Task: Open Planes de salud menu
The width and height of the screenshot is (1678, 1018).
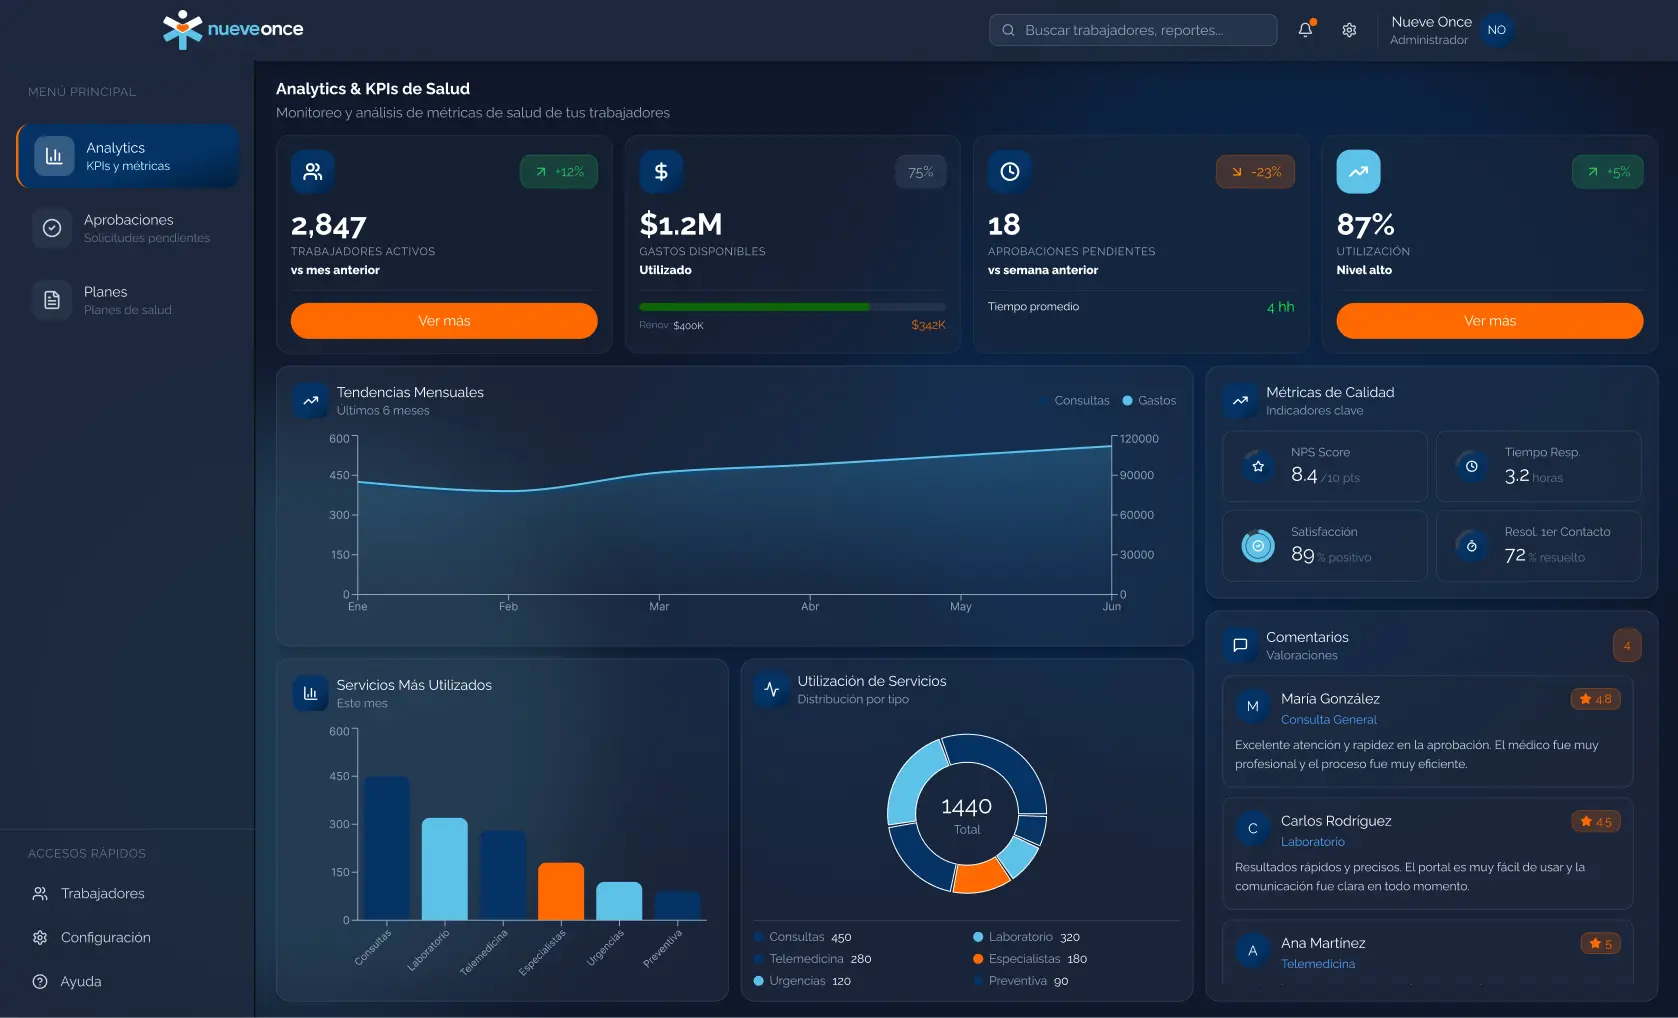Action: (128, 300)
